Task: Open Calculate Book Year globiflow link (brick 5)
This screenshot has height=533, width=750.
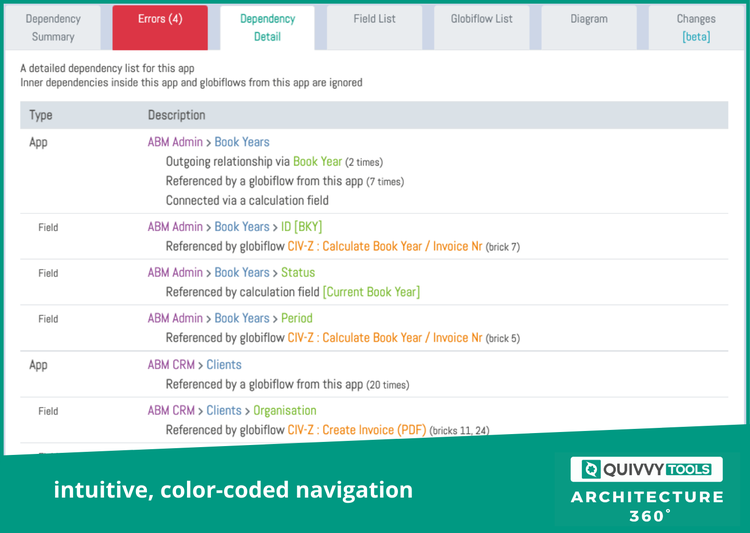Action: tap(385, 338)
